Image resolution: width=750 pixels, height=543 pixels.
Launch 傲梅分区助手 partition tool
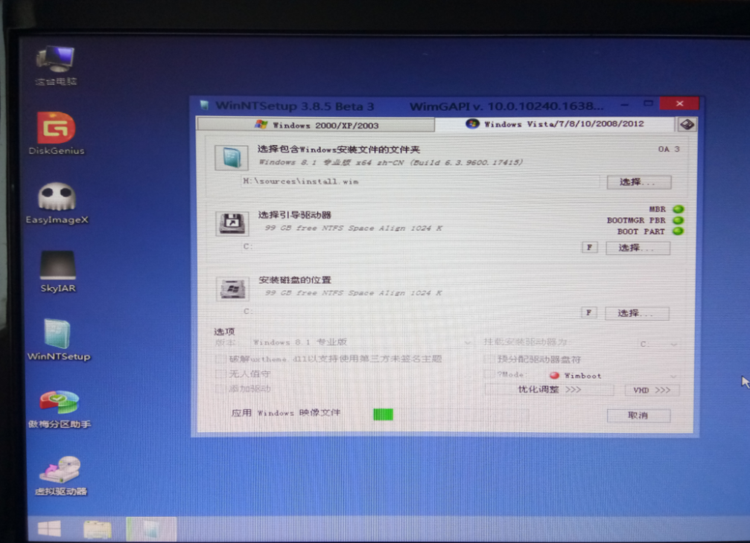pyautogui.click(x=59, y=409)
